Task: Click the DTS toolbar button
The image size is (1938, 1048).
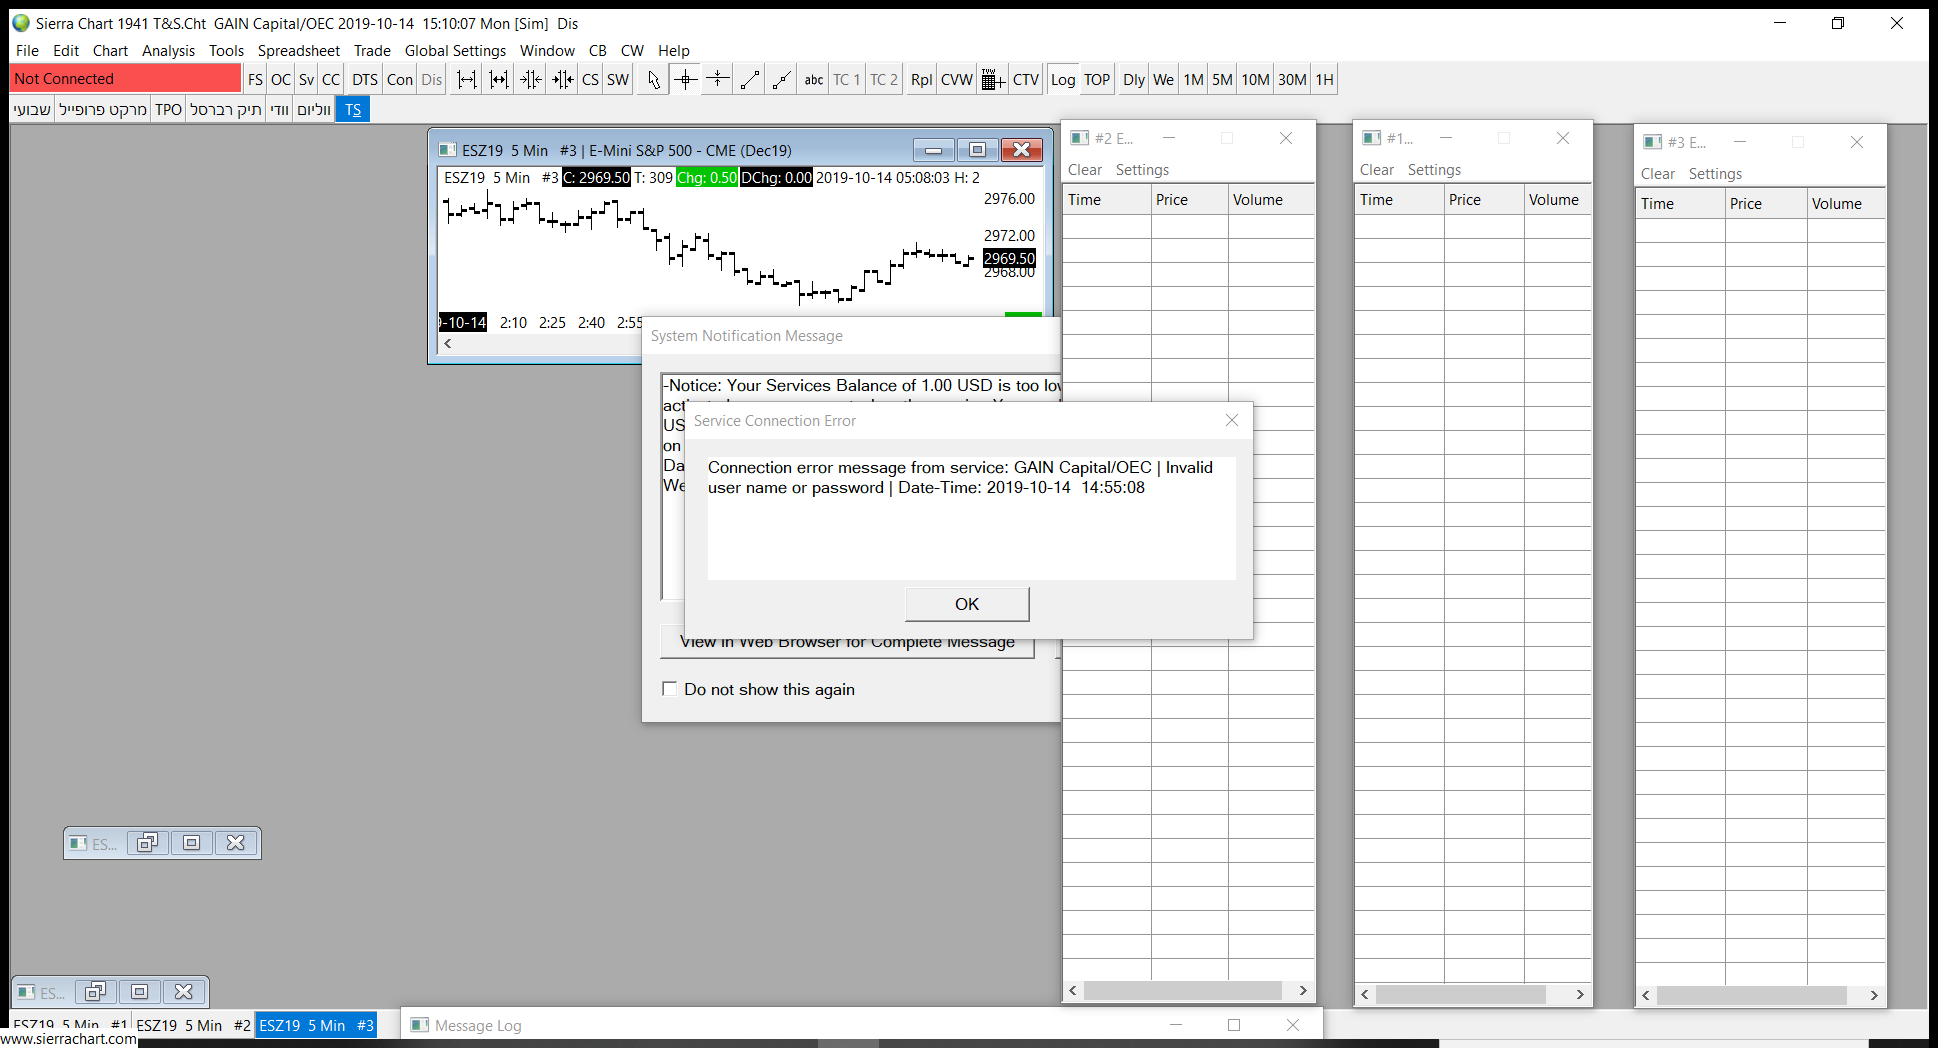Action: coord(364,80)
